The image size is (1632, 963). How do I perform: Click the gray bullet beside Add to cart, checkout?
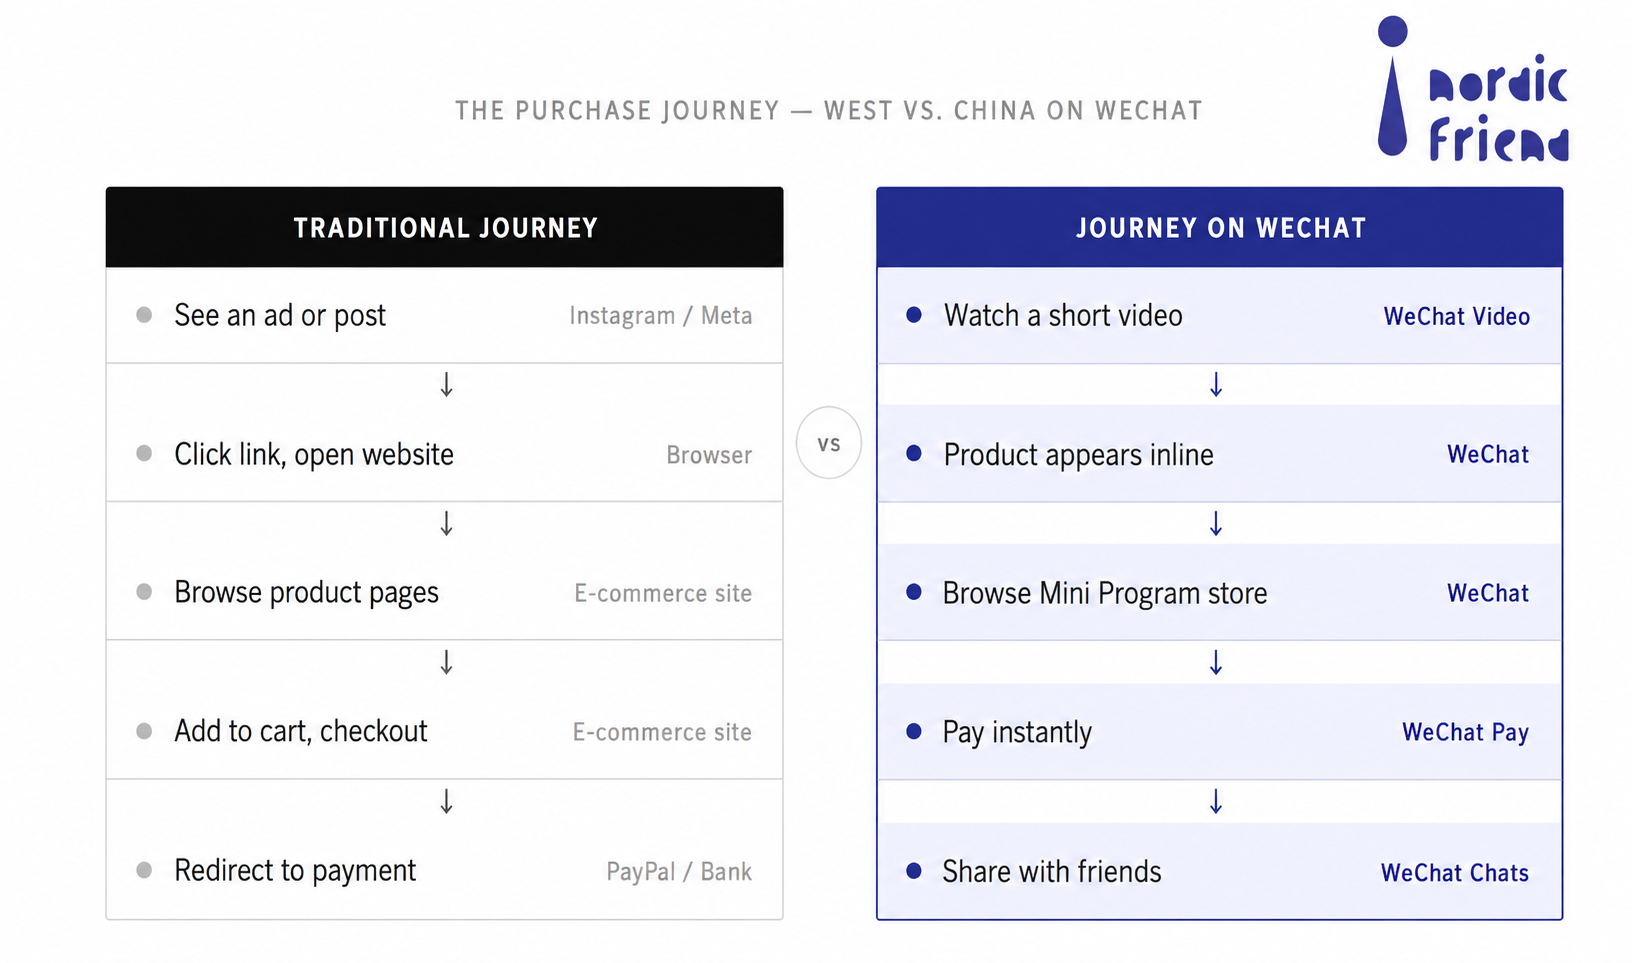(x=144, y=731)
